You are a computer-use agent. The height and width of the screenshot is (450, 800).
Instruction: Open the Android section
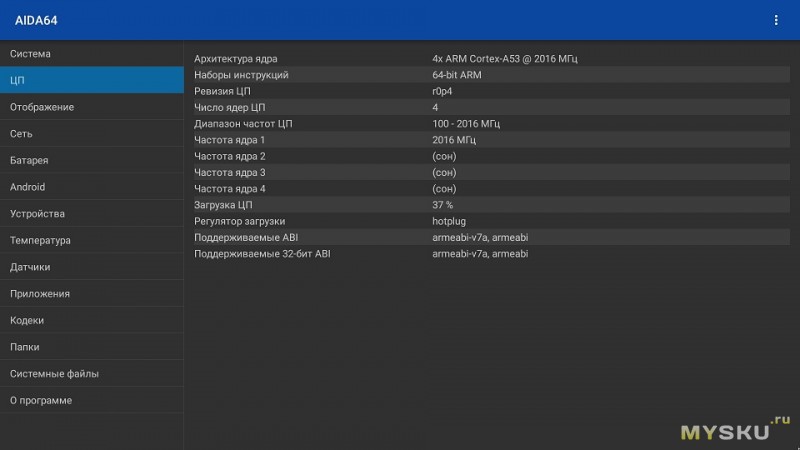click(x=92, y=187)
